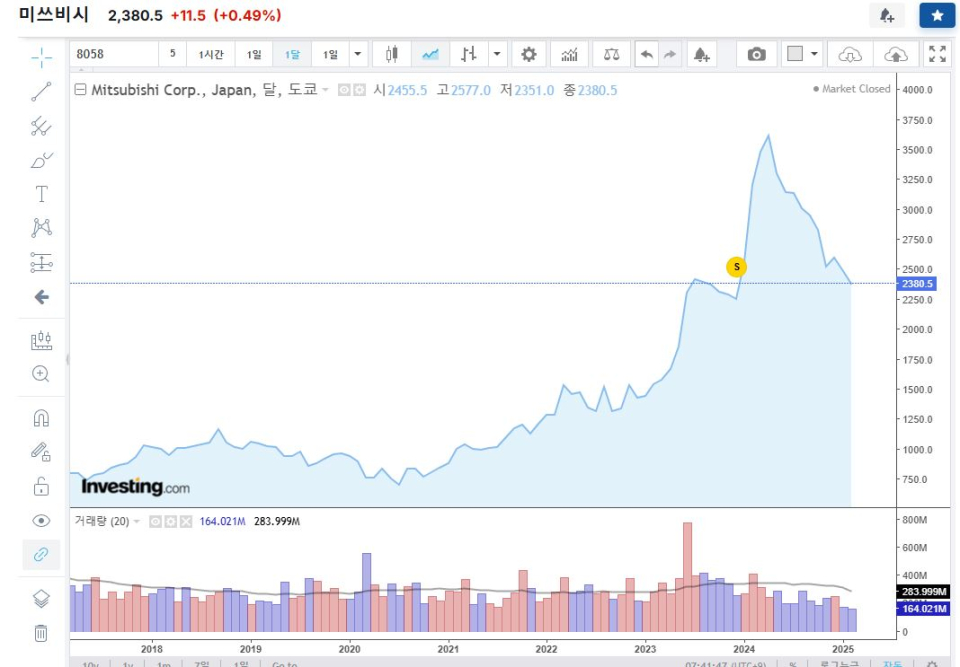Take a chart snapshot with camera
The image size is (960, 667).
(x=756, y=54)
